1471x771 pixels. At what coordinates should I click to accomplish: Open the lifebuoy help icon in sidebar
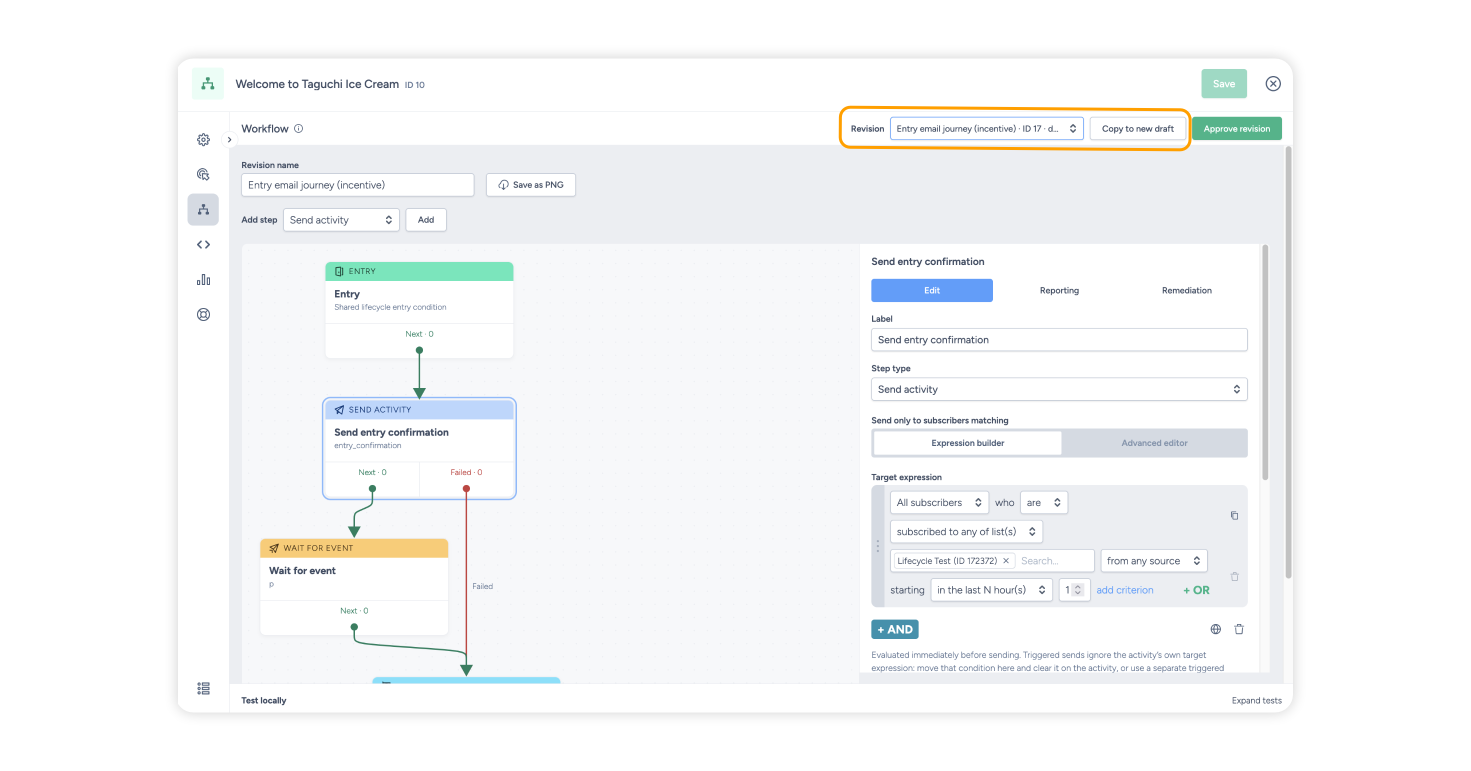click(203, 315)
